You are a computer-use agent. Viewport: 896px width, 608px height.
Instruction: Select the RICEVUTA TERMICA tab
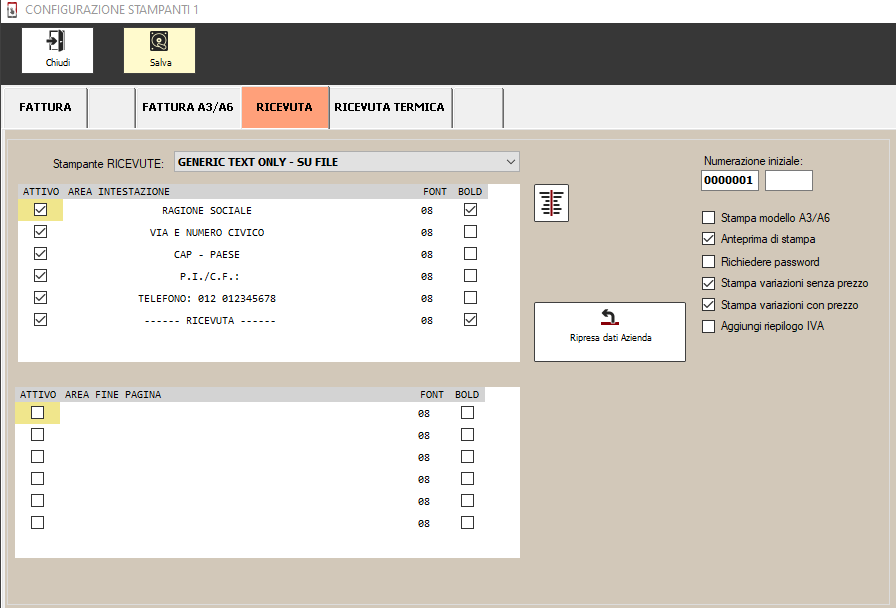[x=389, y=107]
